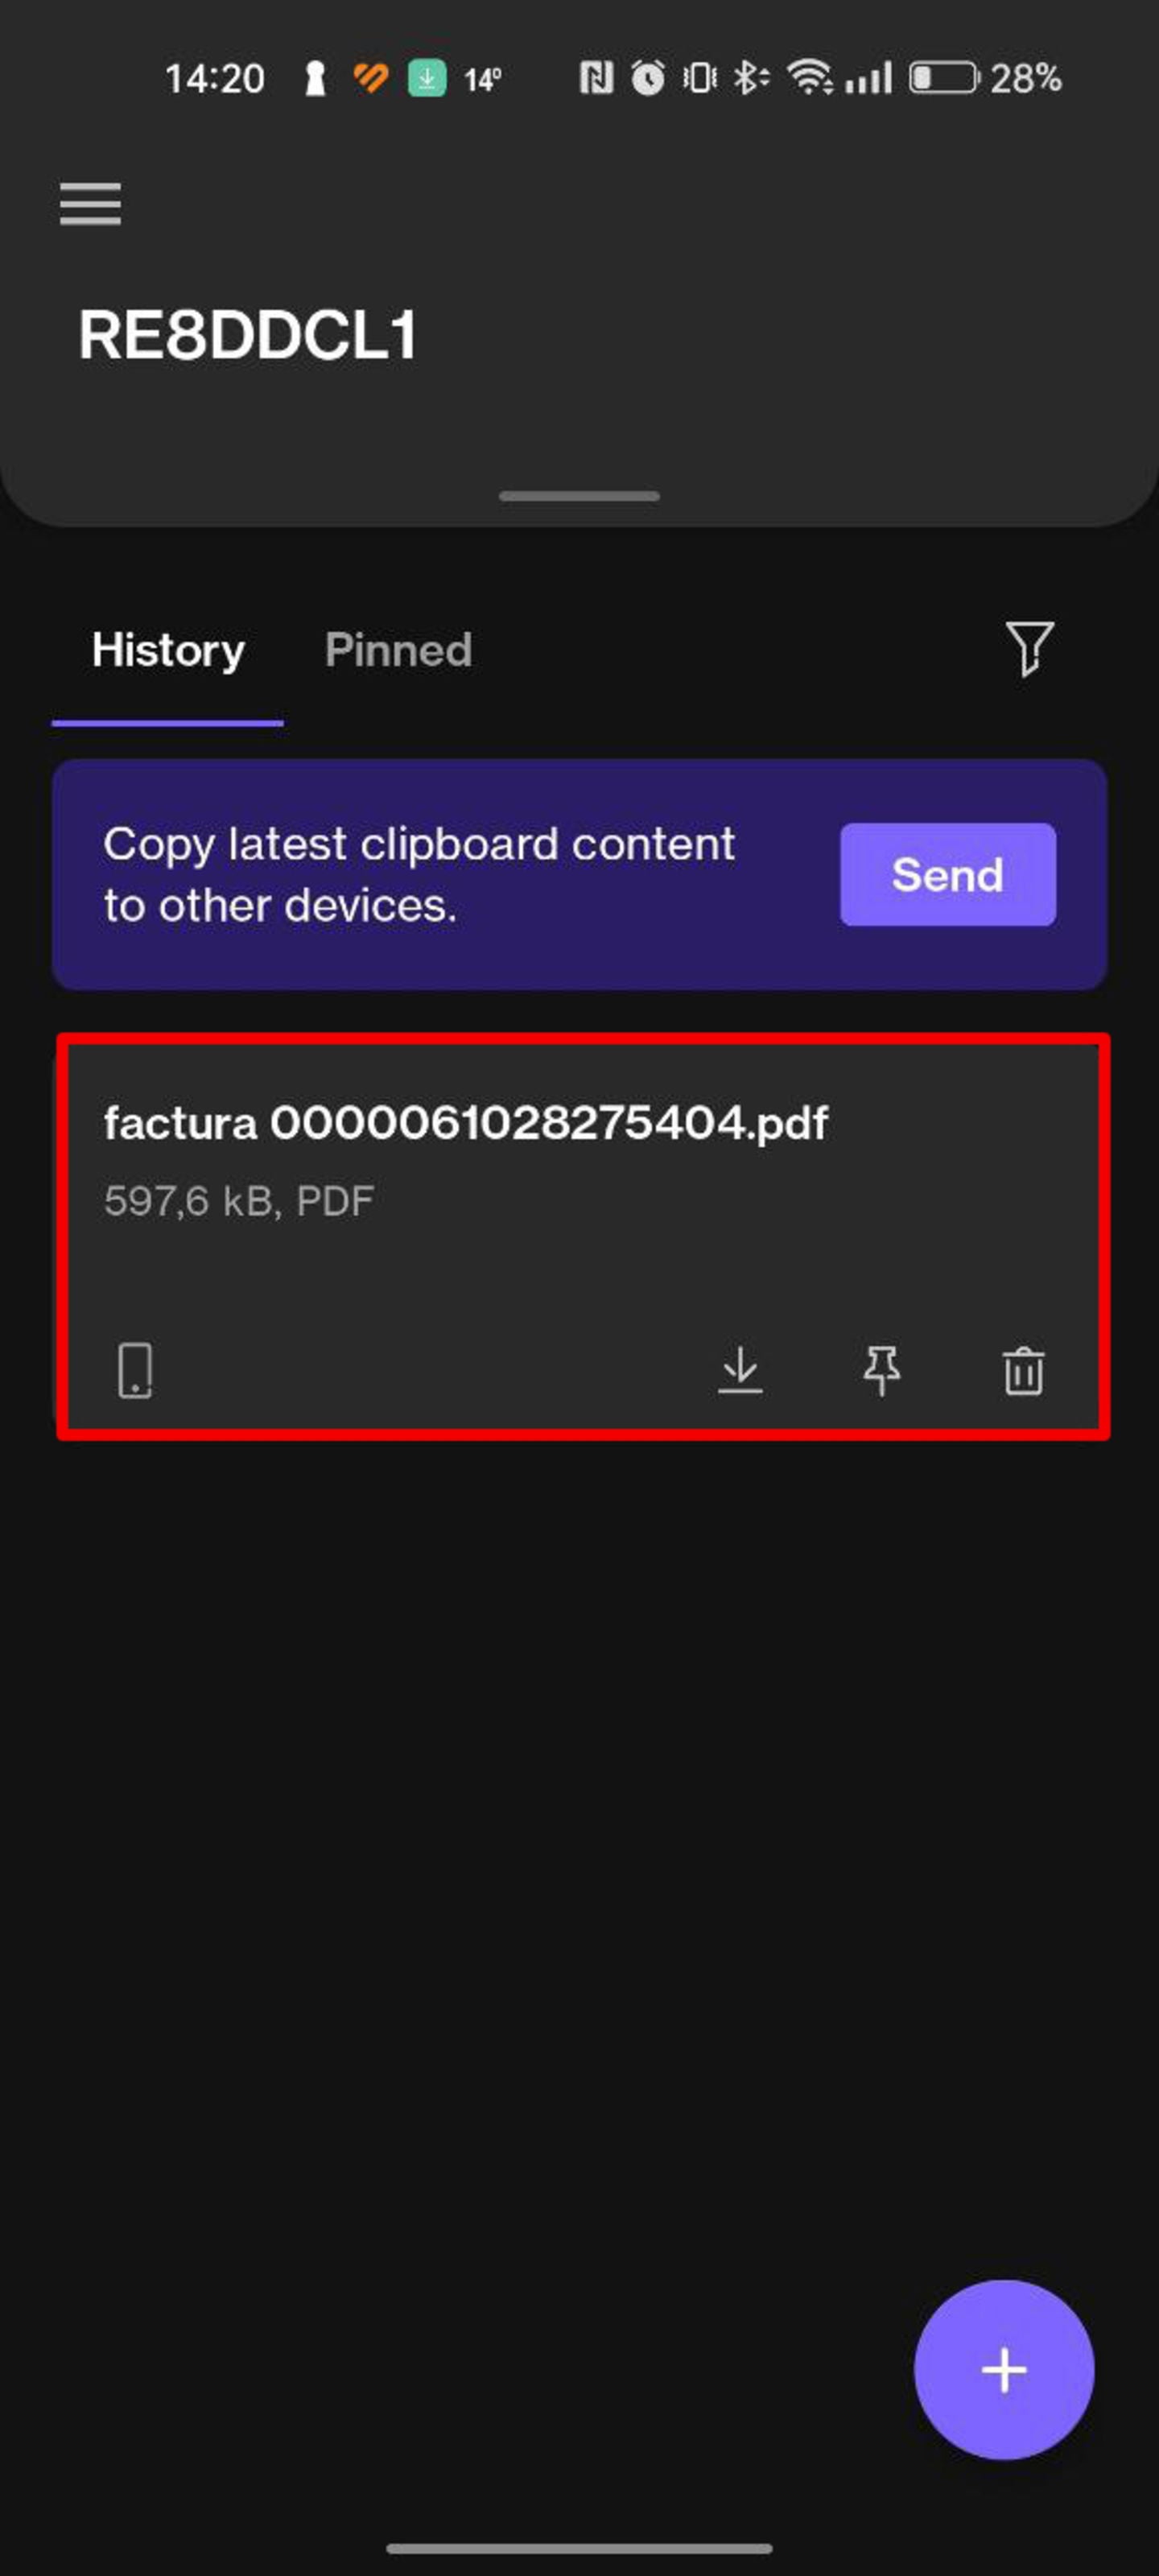Image resolution: width=1159 pixels, height=2576 pixels.
Task: Tap the bottom home gesture bar
Action: 579,2548
